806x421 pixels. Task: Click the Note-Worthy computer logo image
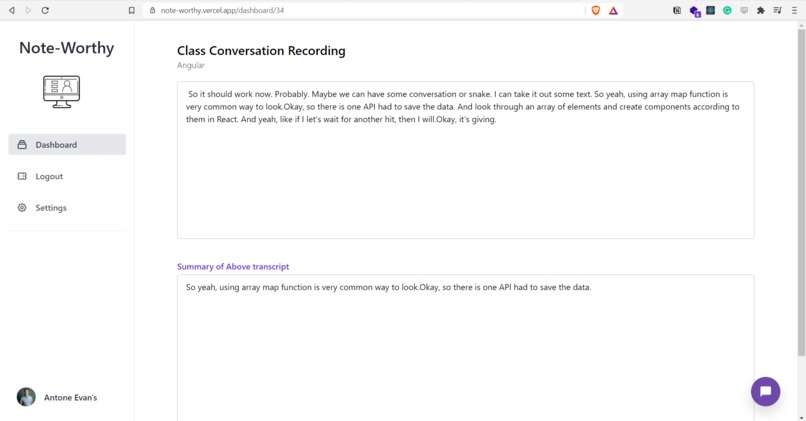coord(62,91)
